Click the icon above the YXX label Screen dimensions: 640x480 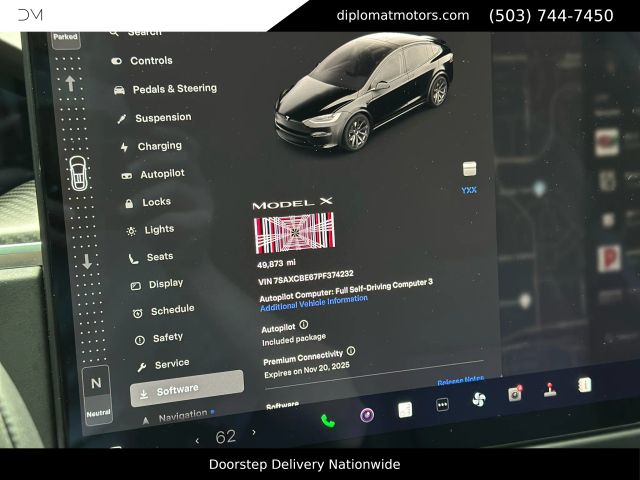pyautogui.click(x=469, y=169)
